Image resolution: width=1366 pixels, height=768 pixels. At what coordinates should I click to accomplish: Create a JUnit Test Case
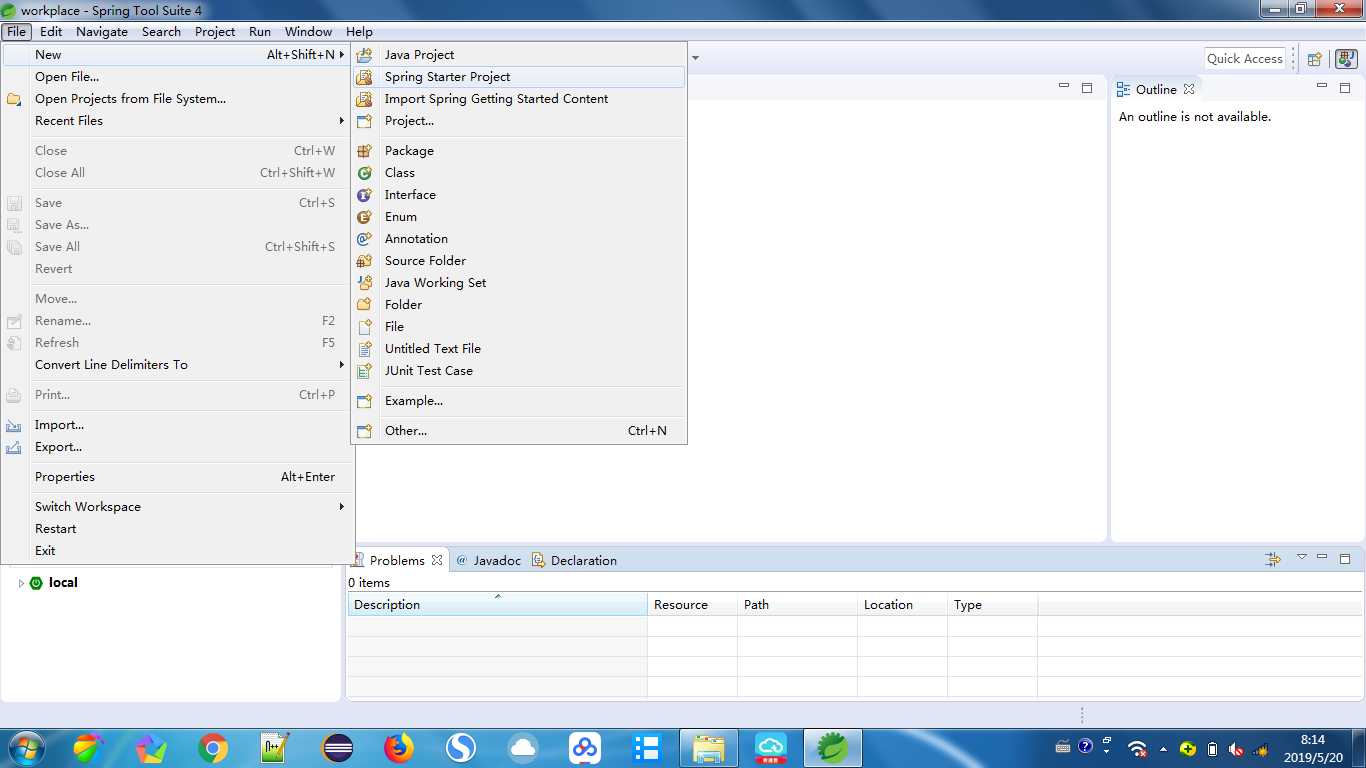tap(519, 371)
